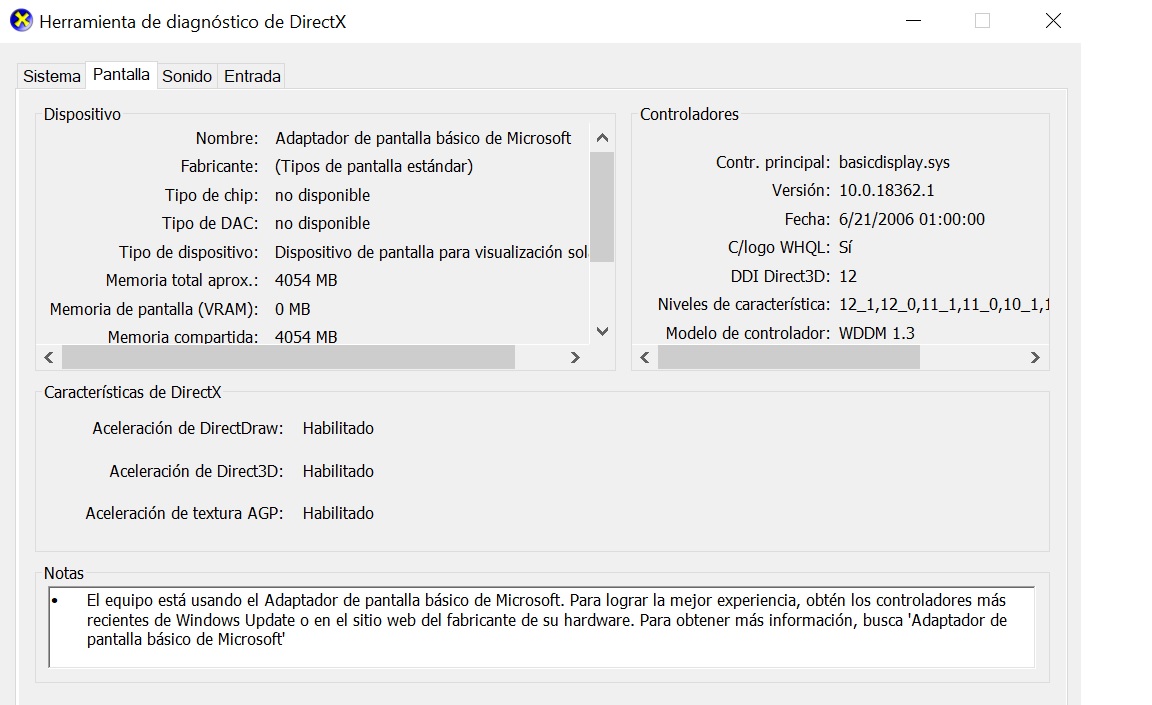Viewport: 1152px width, 705px height.
Task: Click the 'Memoria de pantalla (VRAM):' label
Action: click(154, 309)
